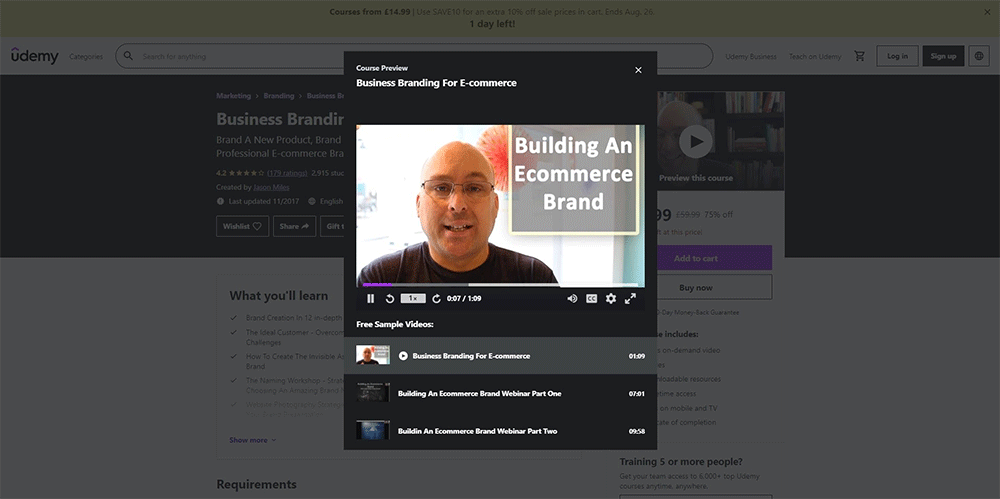Open the shopping cart icon
The width and height of the screenshot is (1000, 499).
tap(859, 56)
